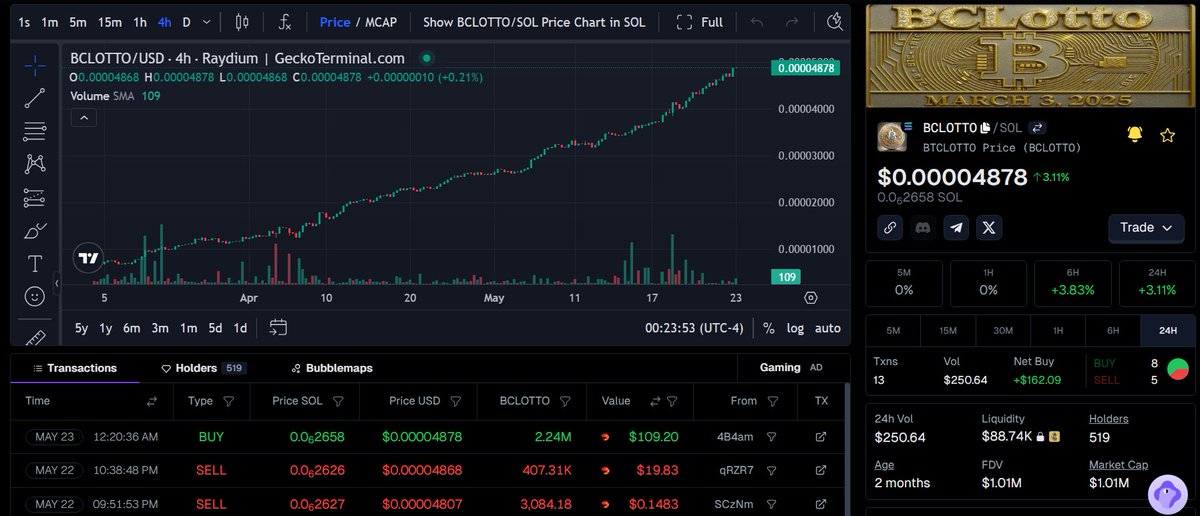Select the 5M stats tab
This screenshot has height=516, width=1200.
coord(894,331)
